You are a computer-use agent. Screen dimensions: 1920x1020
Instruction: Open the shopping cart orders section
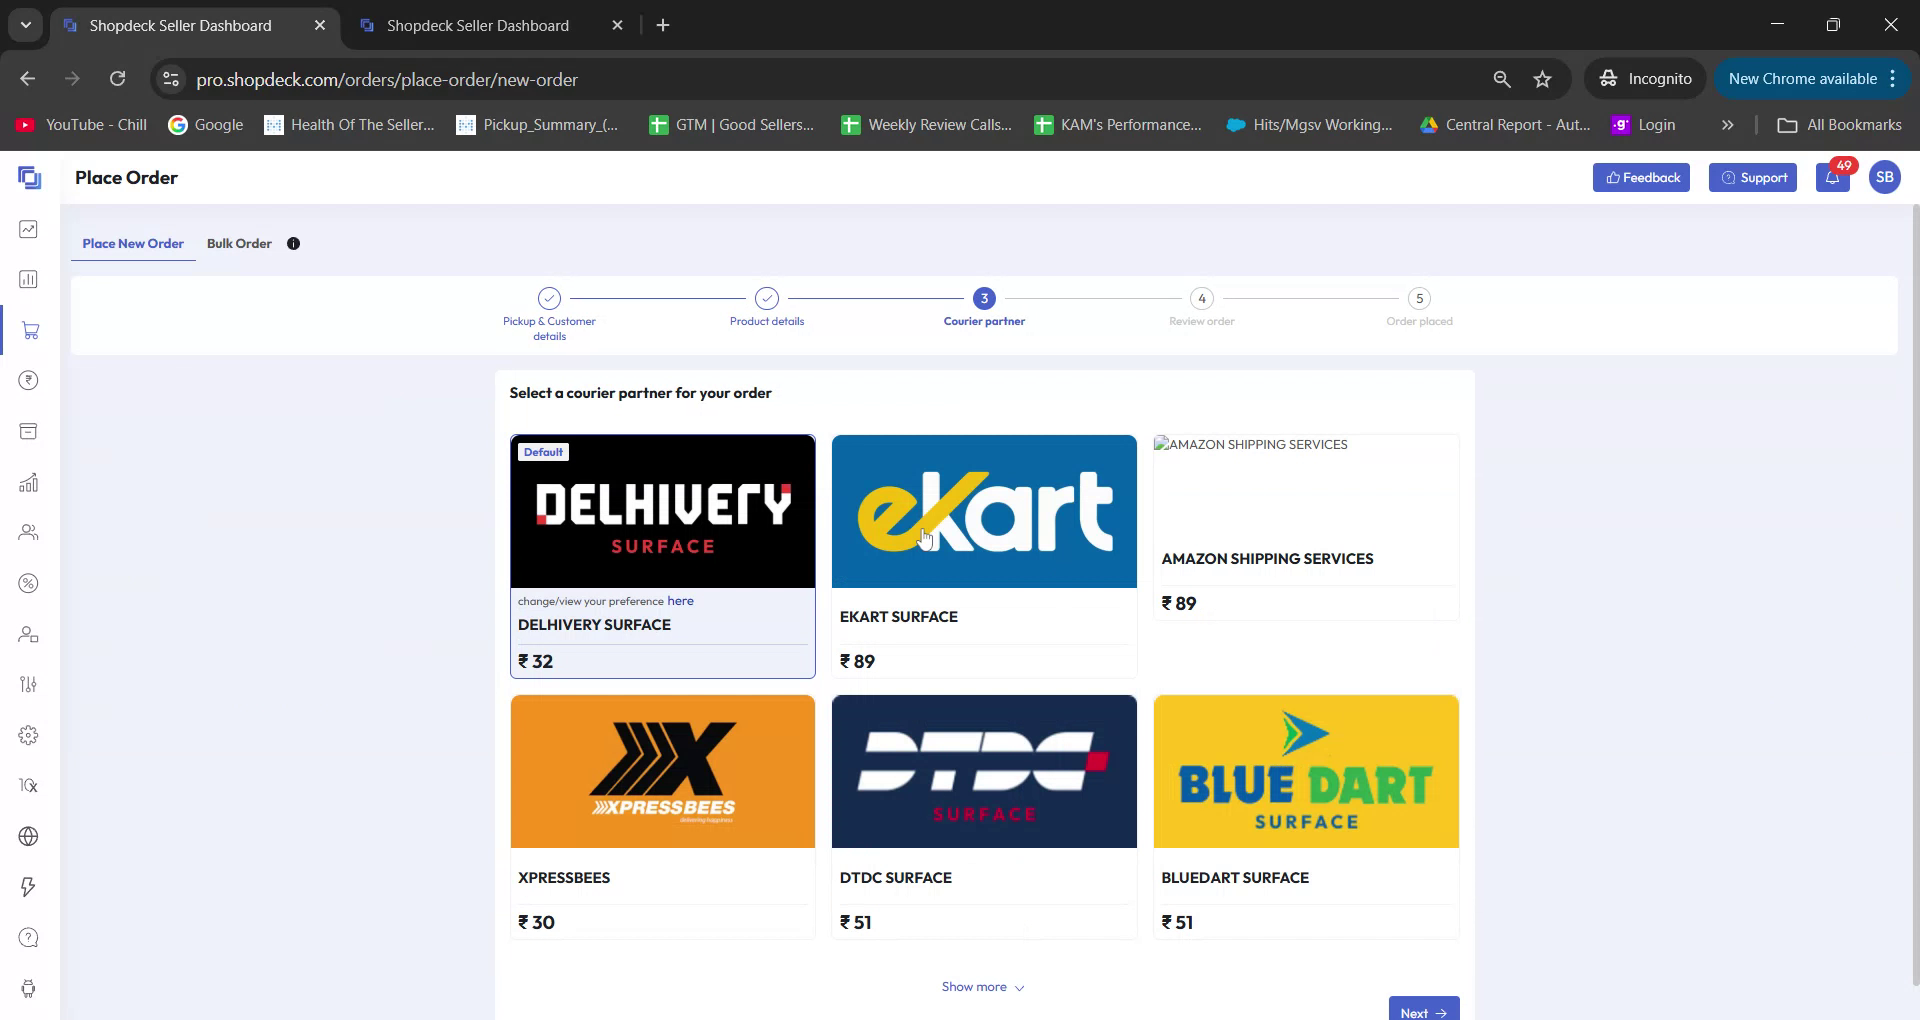coord(29,330)
